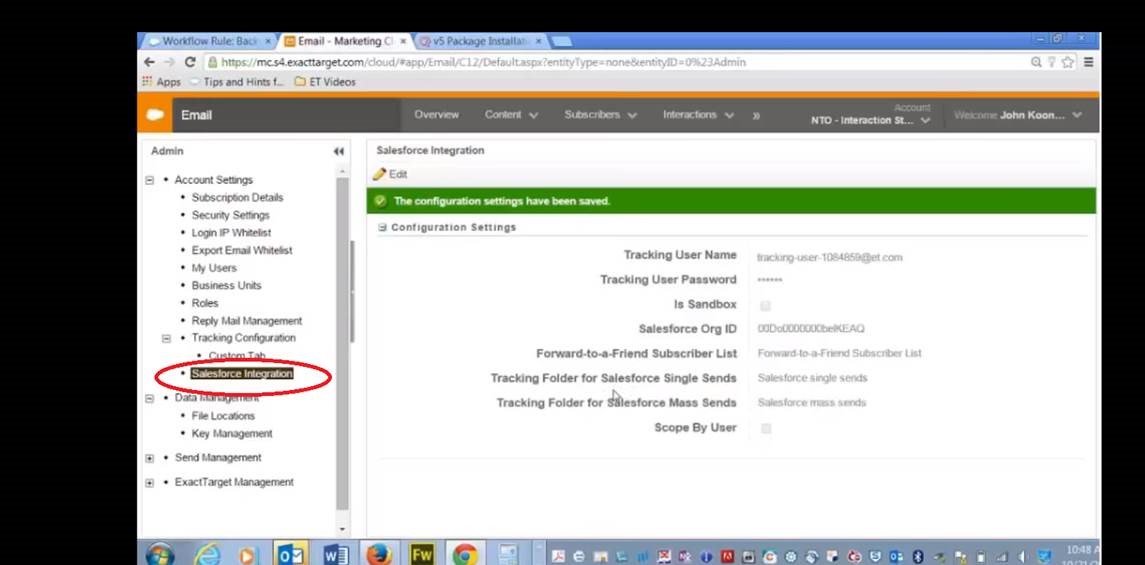Expand the Send Management tree node
This screenshot has width=1145, height=565.
tap(150, 458)
